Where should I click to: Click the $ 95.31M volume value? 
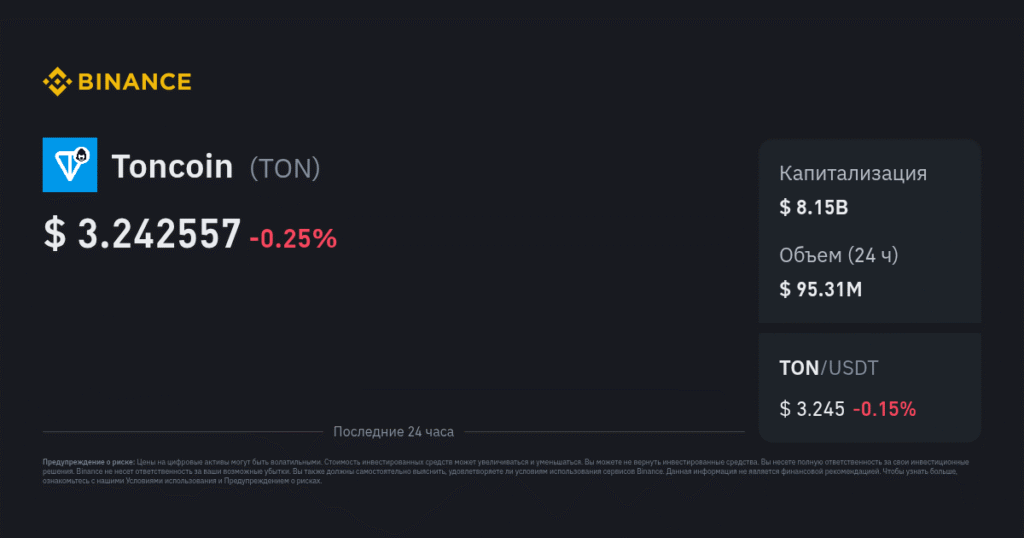pyautogui.click(x=821, y=289)
